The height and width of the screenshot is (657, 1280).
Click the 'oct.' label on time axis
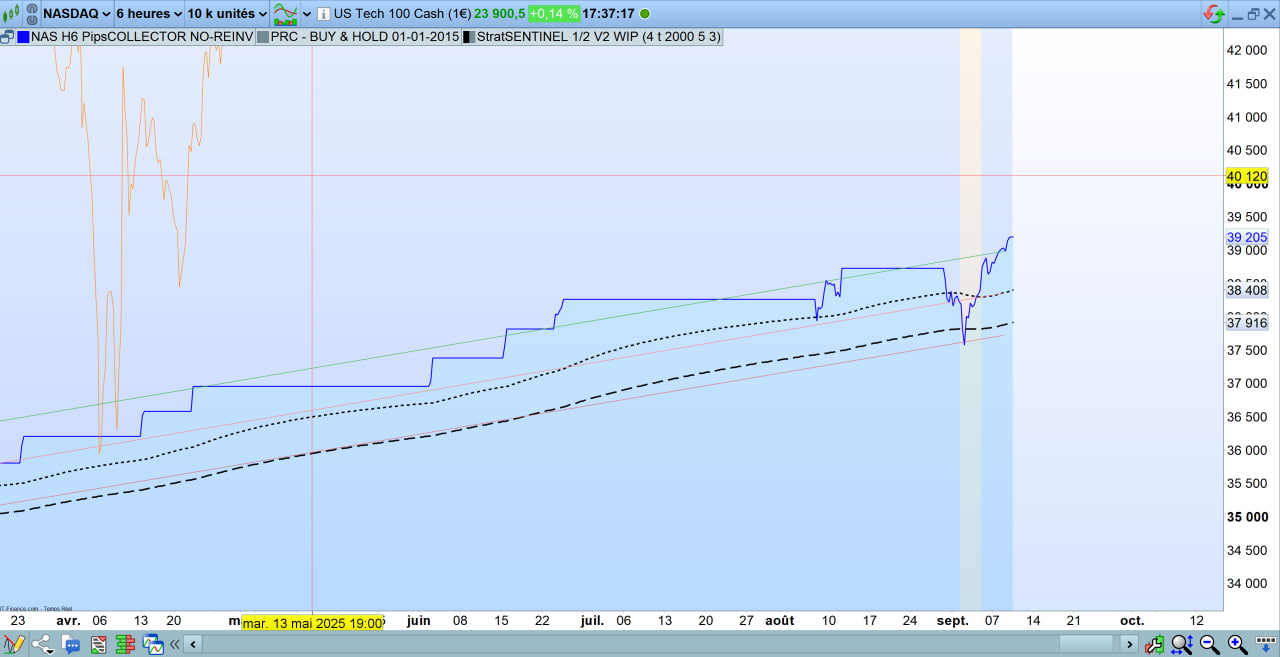click(1131, 620)
